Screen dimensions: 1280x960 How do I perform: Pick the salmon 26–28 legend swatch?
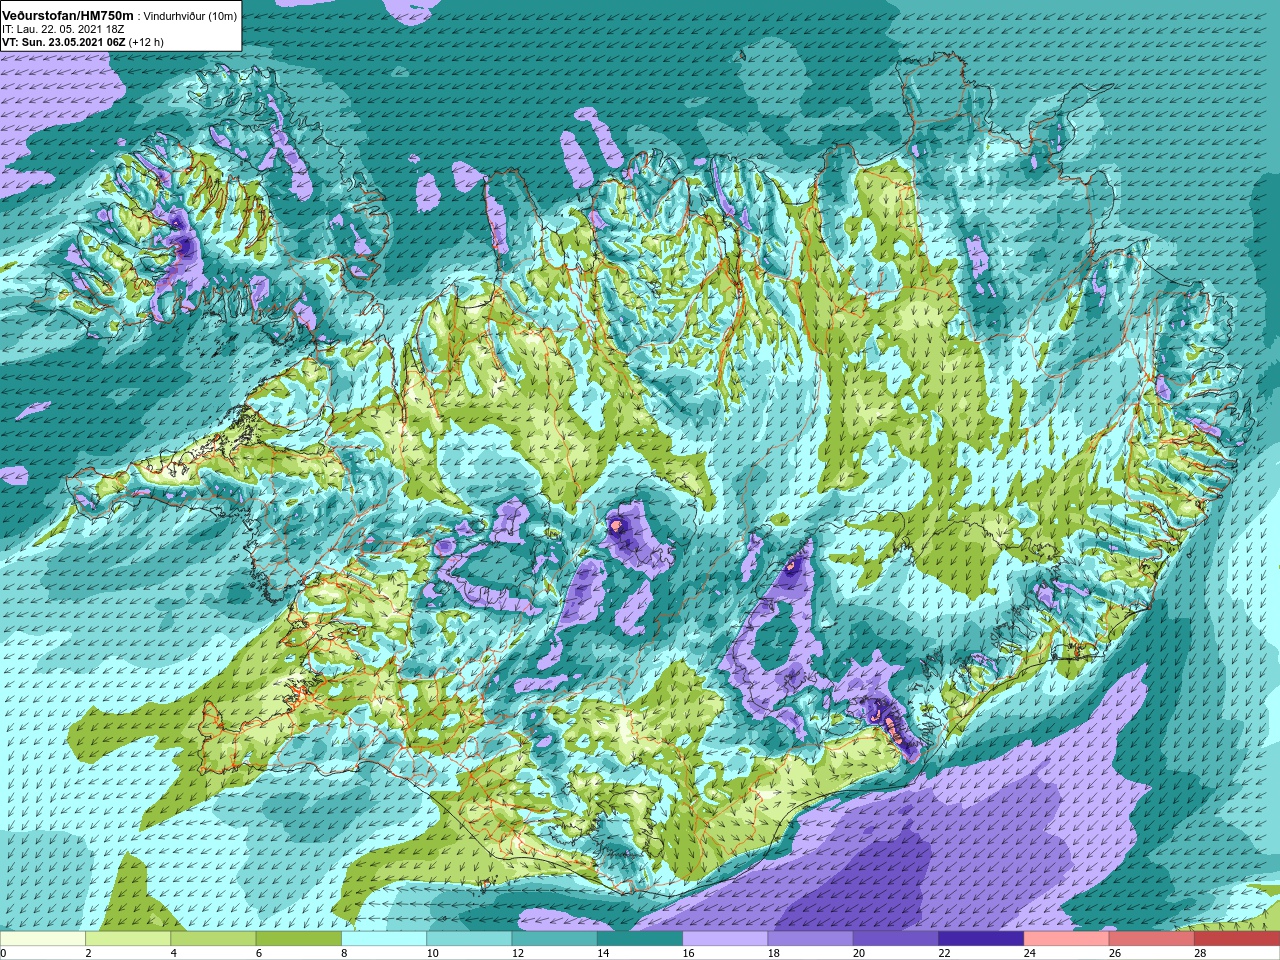click(1152, 939)
